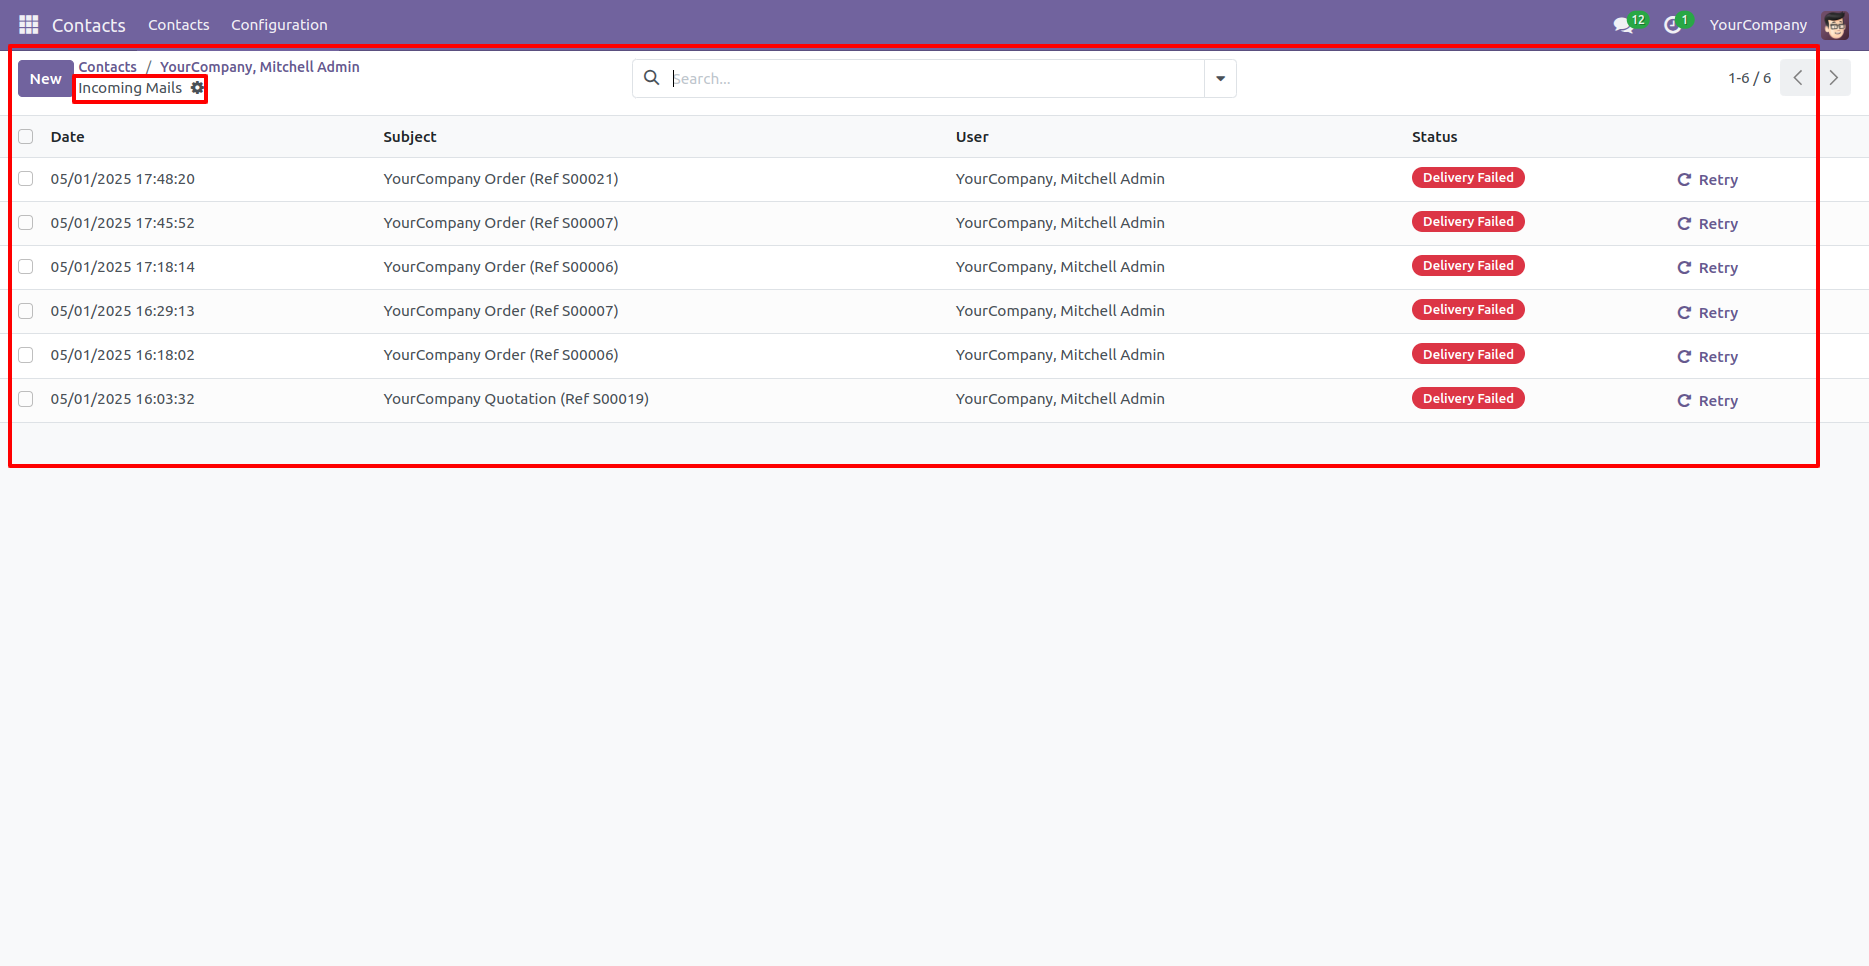Go back via the Contacts breadcrumb link
Viewport: 1869px width, 966px height.
pyautogui.click(x=107, y=66)
